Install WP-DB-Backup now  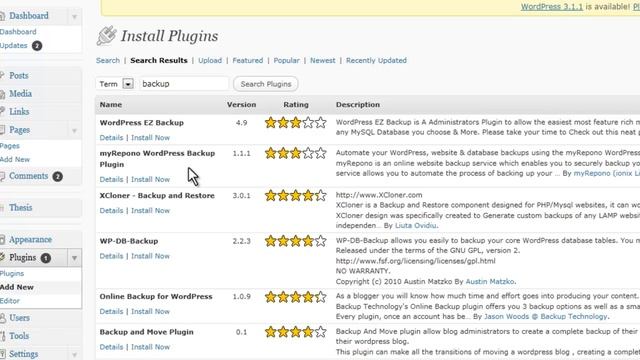pos(150,256)
